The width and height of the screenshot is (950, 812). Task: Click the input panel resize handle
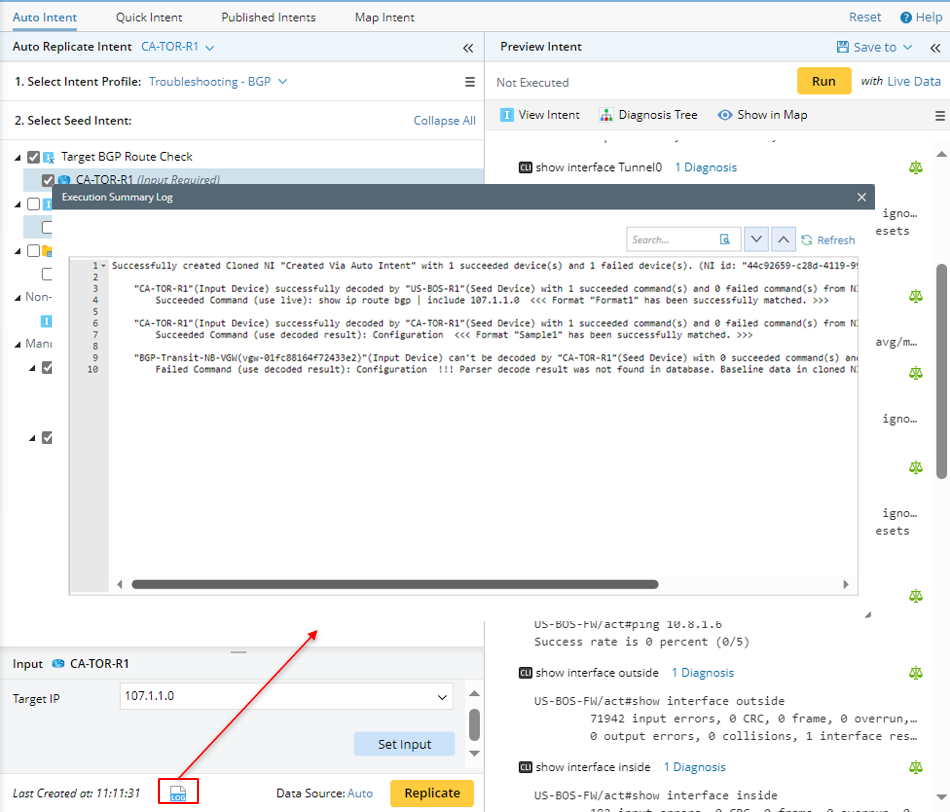(x=238, y=652)
